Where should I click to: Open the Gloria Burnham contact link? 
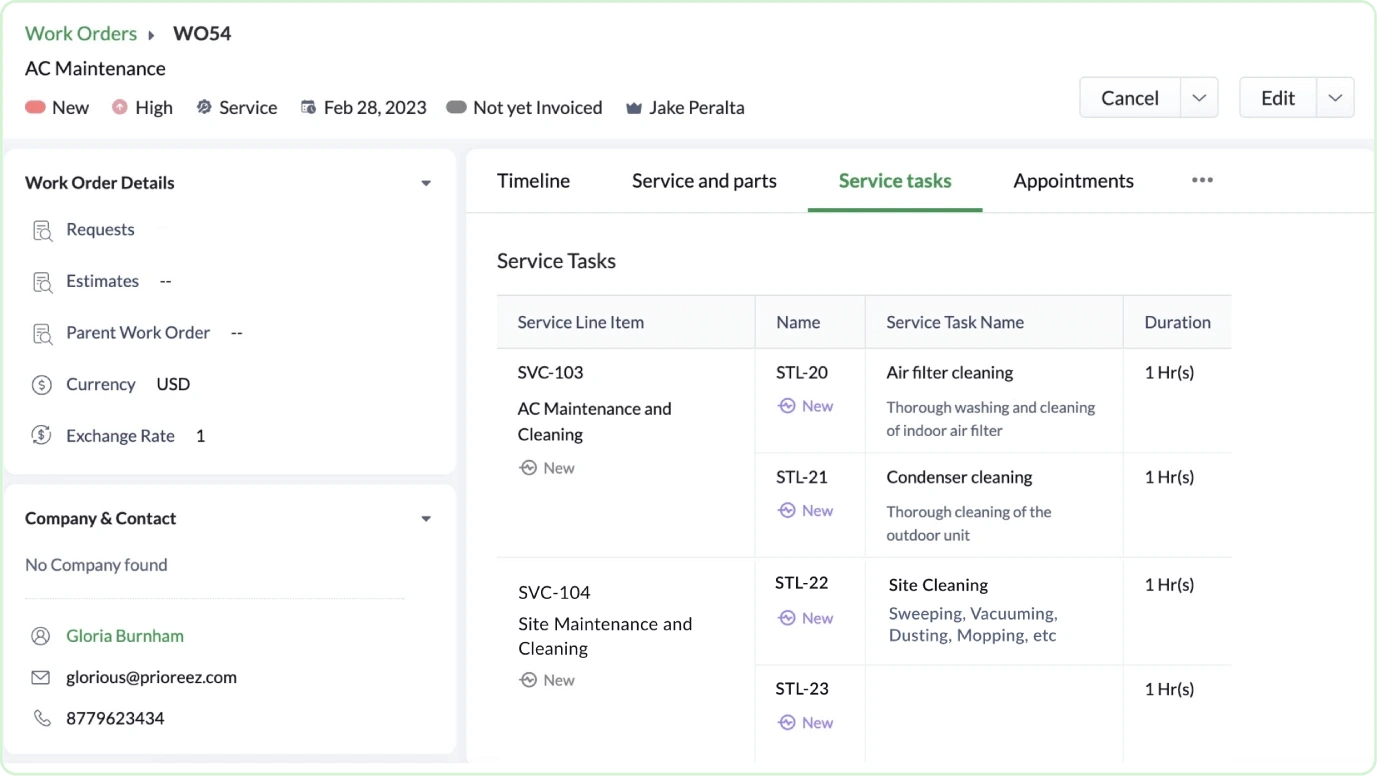(x=125, y=636)
